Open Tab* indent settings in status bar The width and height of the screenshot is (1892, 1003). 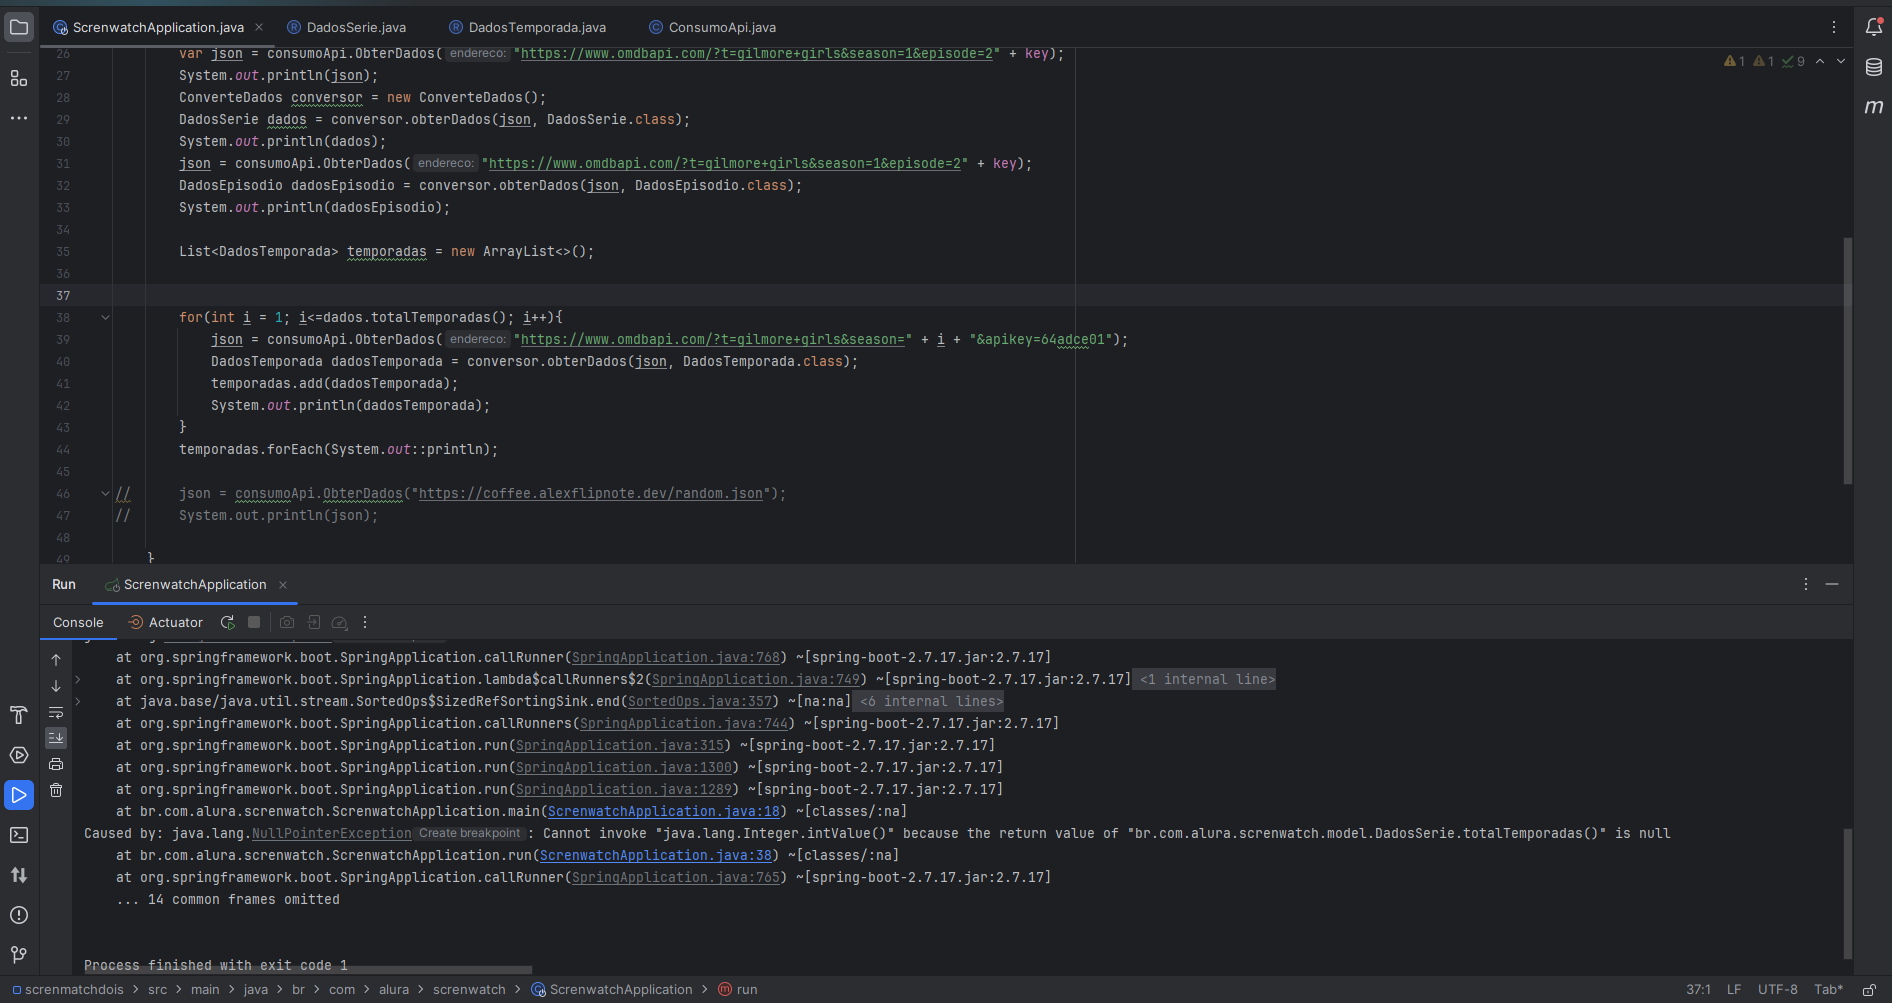(x=1829, y=990)
